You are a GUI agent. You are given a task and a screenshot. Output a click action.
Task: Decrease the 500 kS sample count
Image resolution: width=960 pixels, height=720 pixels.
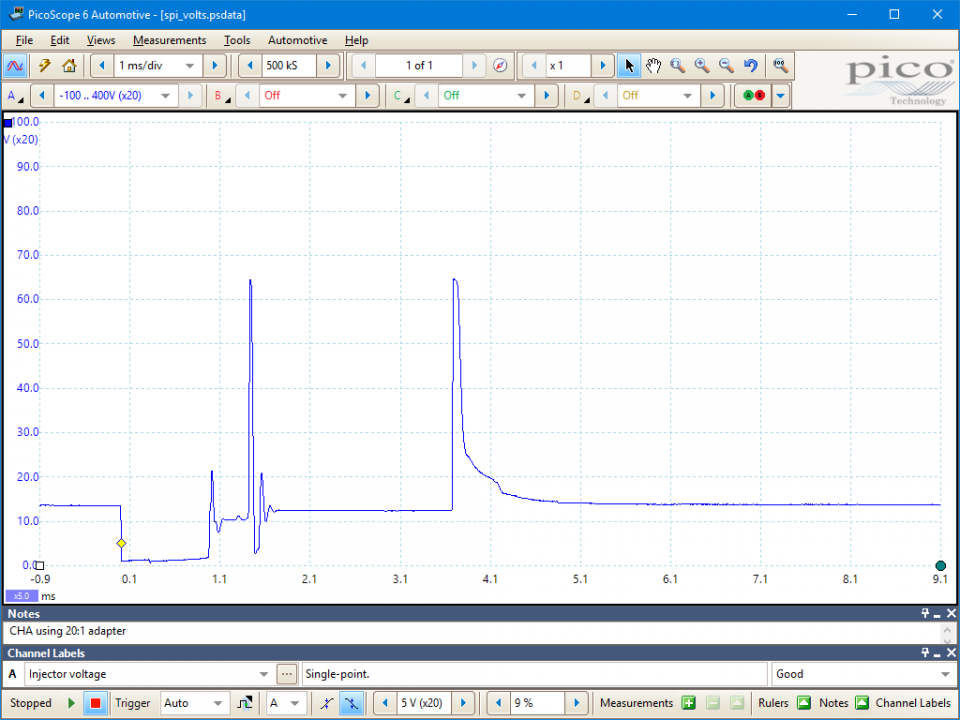(250, 66)
